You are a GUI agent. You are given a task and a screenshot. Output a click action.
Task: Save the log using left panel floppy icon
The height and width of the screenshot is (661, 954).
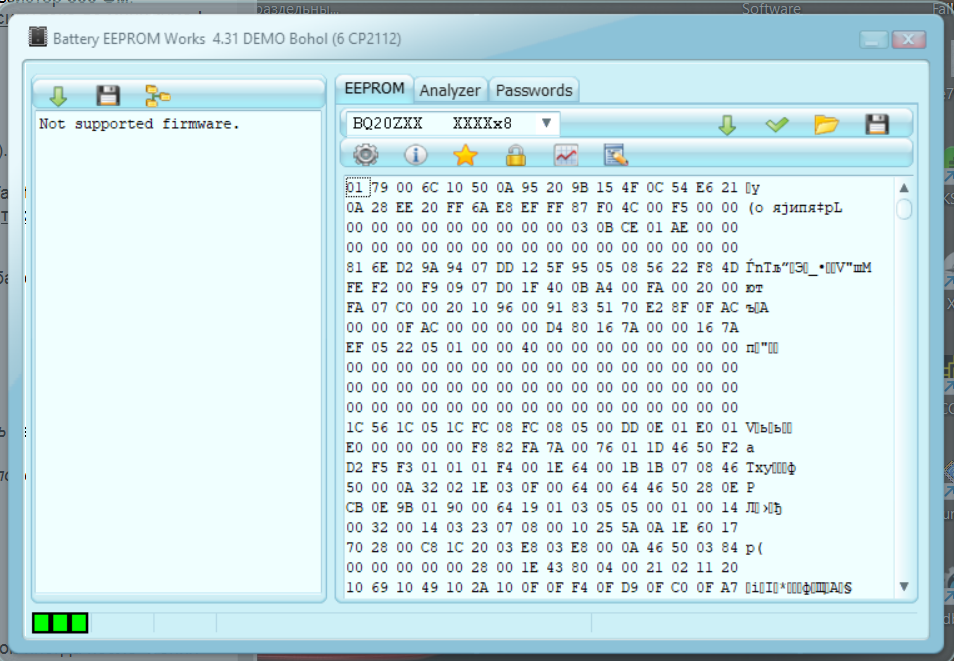pos(108,96)
